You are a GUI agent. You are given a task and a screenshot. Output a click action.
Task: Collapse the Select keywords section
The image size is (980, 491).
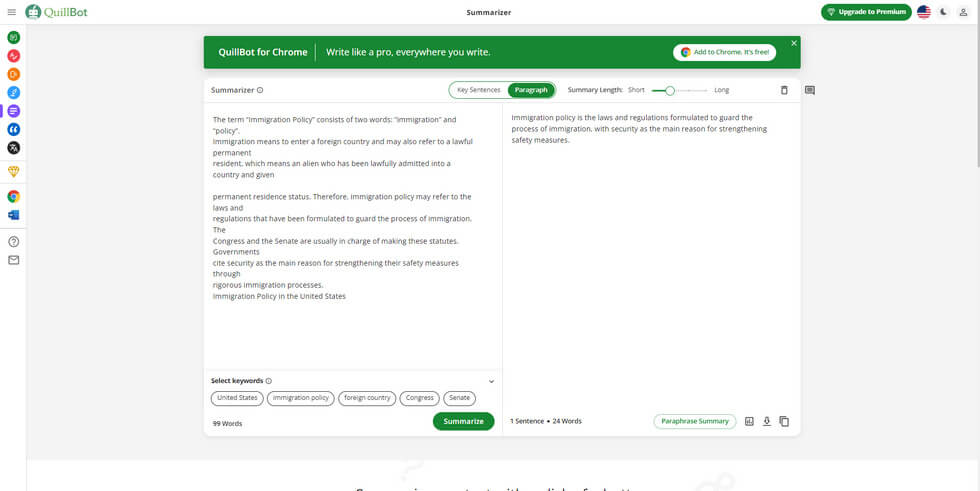coord(491,381)
